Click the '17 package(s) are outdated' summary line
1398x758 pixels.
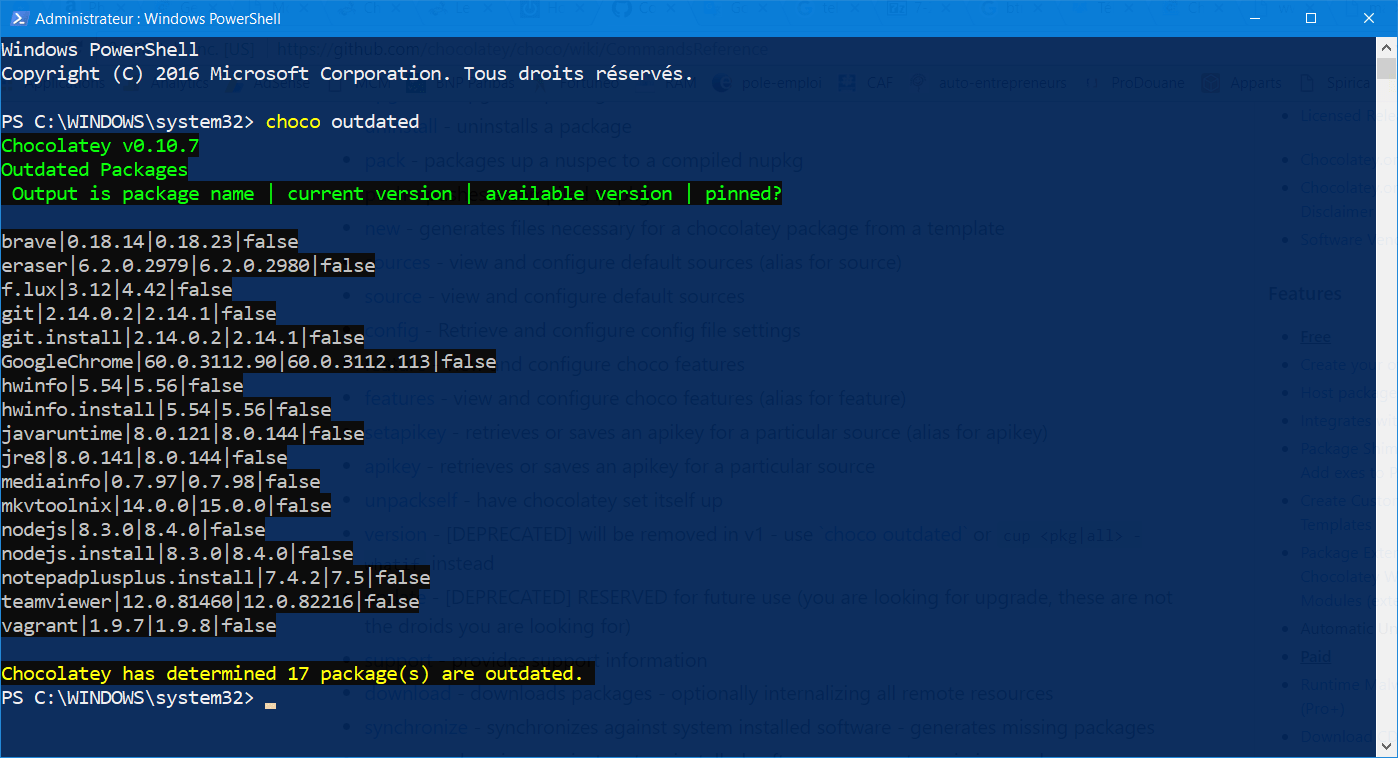(x=297, y=674)
